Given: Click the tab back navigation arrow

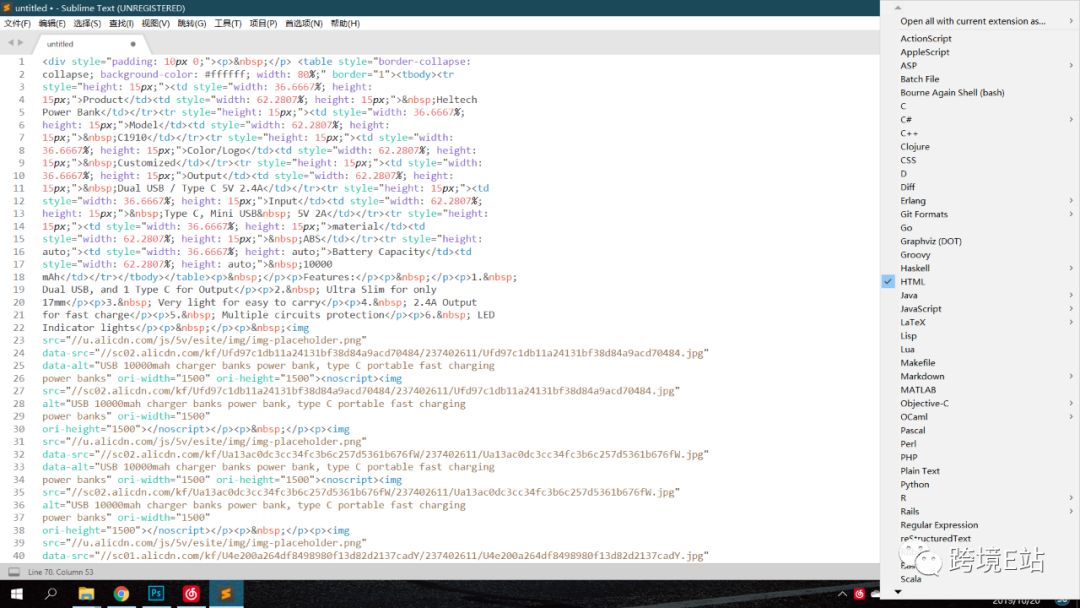Looking at the screenshot, I should tap(10, 43).
